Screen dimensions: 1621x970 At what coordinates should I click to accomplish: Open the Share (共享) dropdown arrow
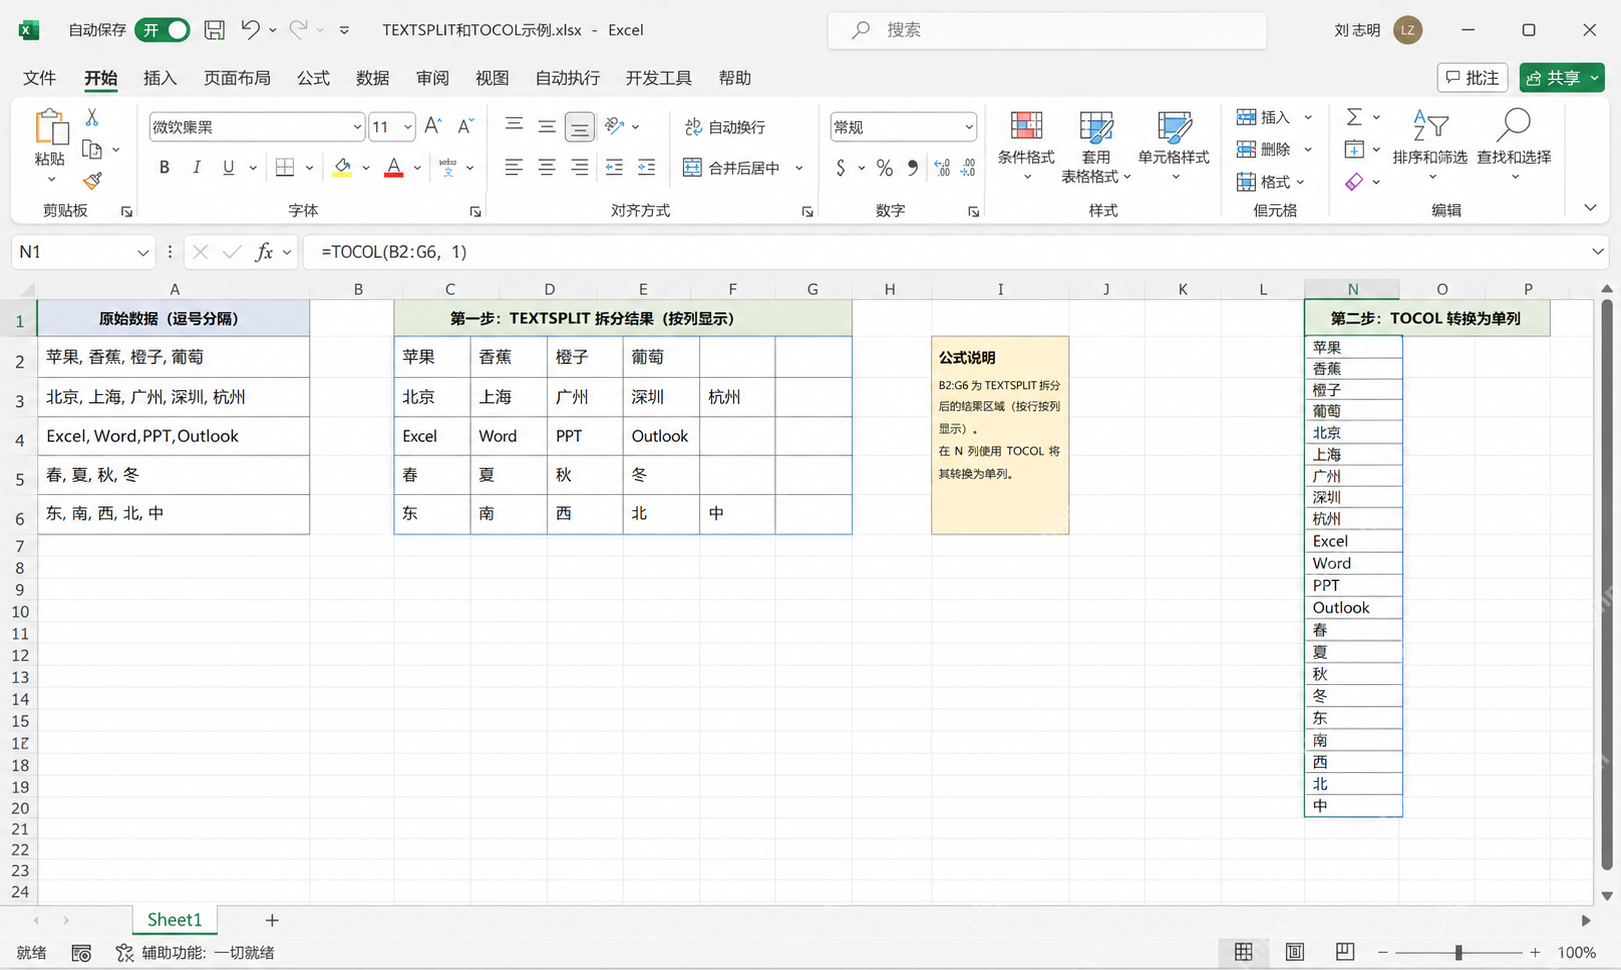1595,78
